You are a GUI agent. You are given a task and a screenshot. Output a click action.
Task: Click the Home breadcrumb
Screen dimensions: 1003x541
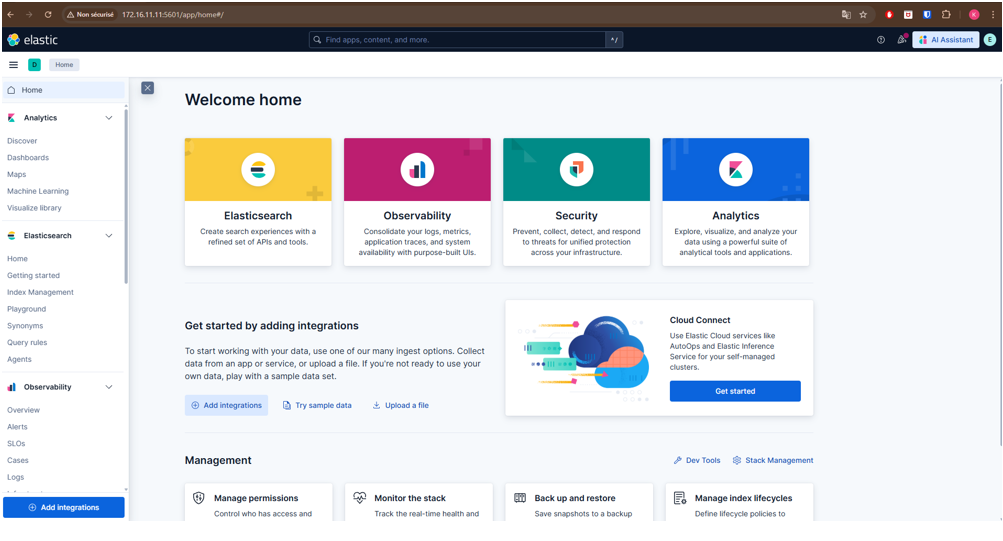pos(64,65)
